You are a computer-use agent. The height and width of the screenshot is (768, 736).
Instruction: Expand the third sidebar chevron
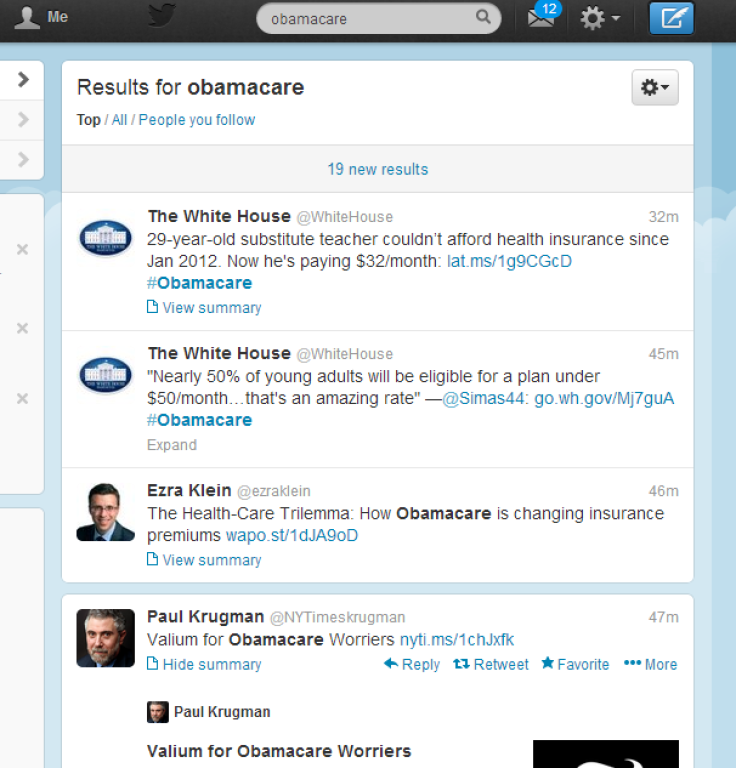click(x=23, y=159)
